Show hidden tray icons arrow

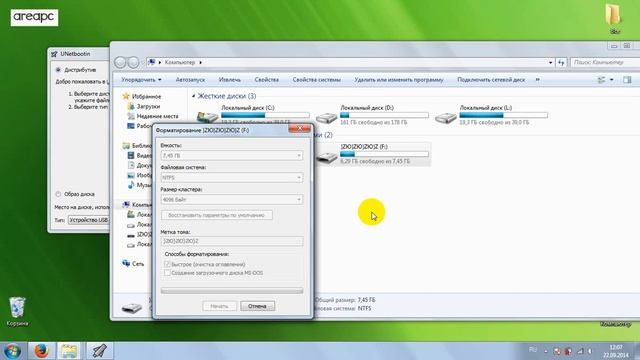546,351
